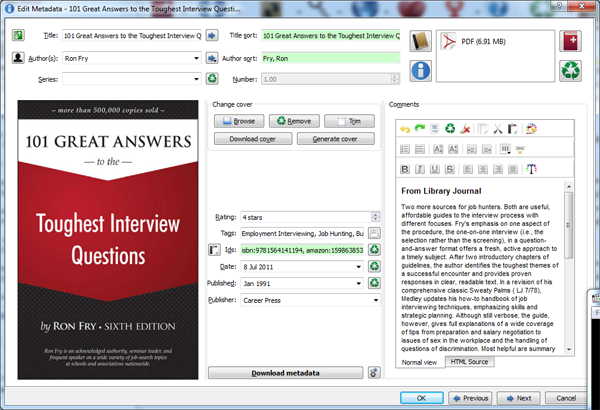Pick comment text foreground color

tap(531, 169)
